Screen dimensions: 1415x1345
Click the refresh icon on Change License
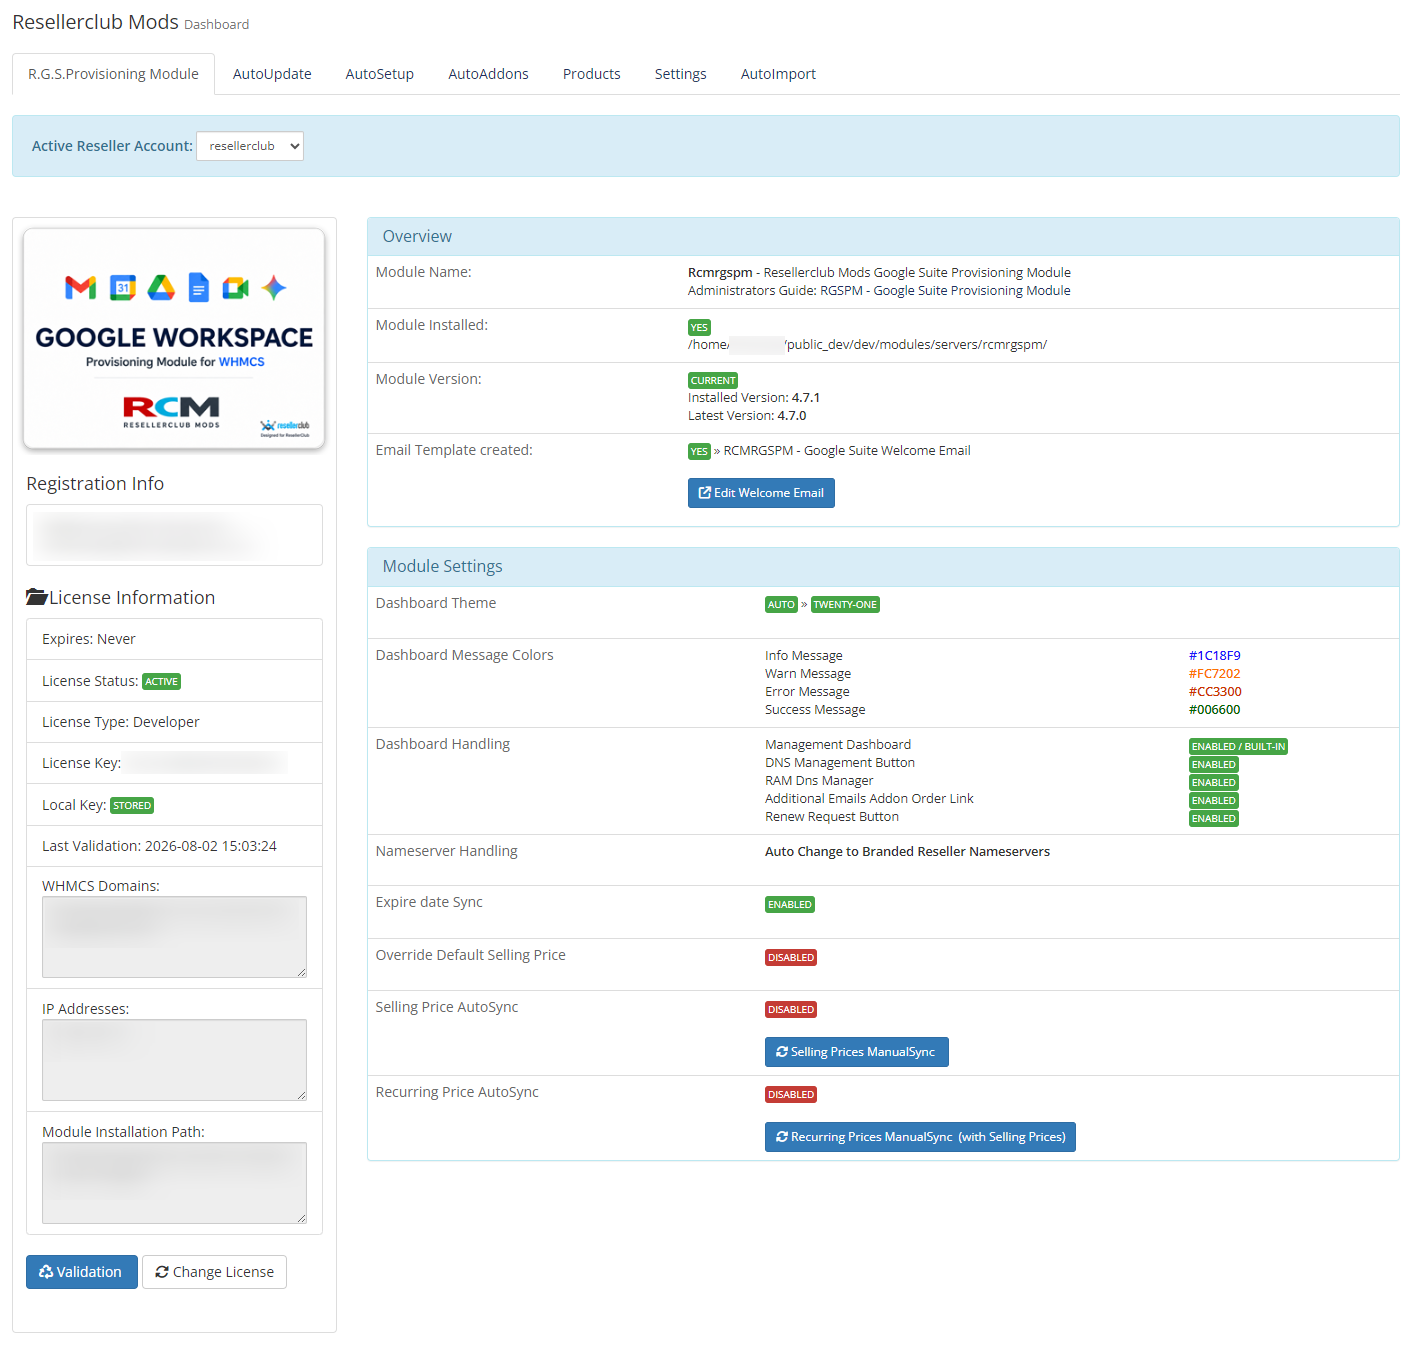coord(162,1272)
